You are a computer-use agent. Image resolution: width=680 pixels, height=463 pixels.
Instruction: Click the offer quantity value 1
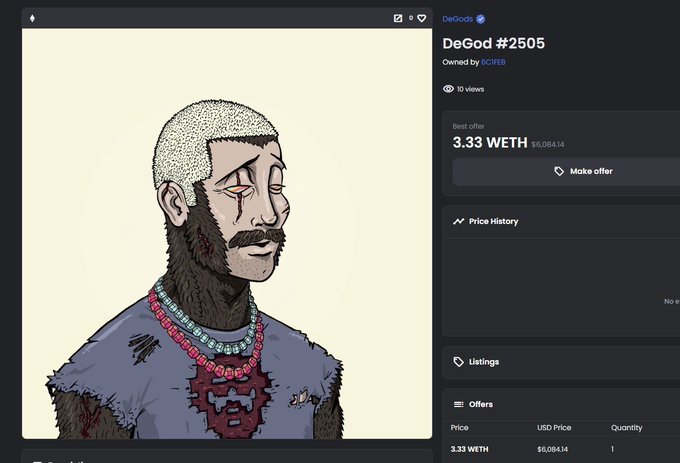pos(612,450)
